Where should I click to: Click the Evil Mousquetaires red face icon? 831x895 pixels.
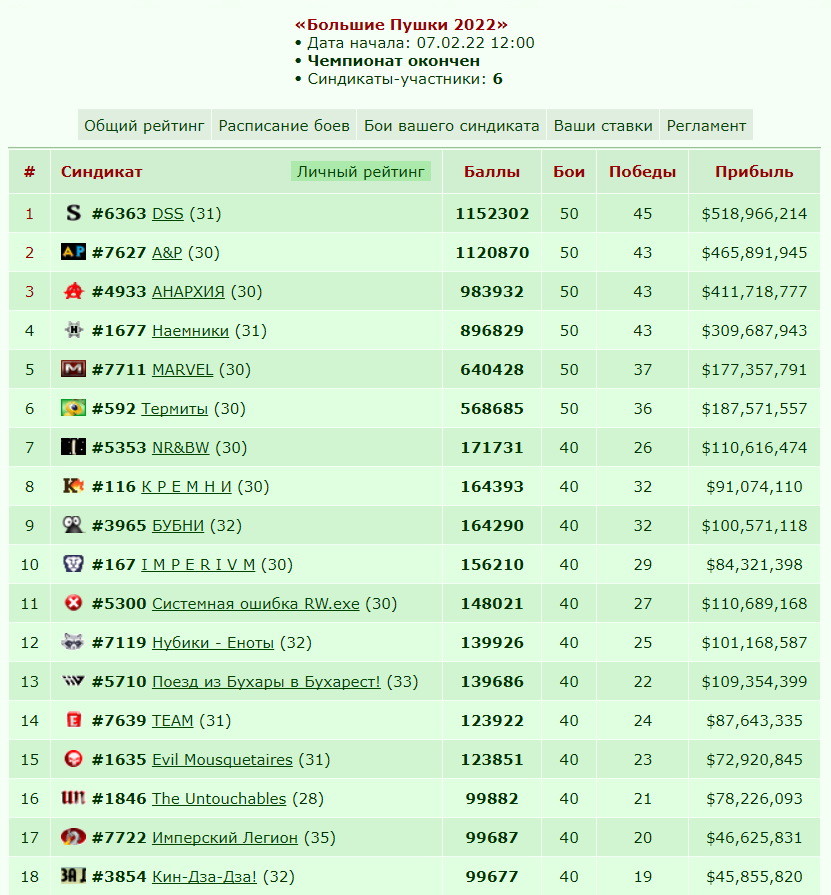pyautogui.click(x=73, y=759)
